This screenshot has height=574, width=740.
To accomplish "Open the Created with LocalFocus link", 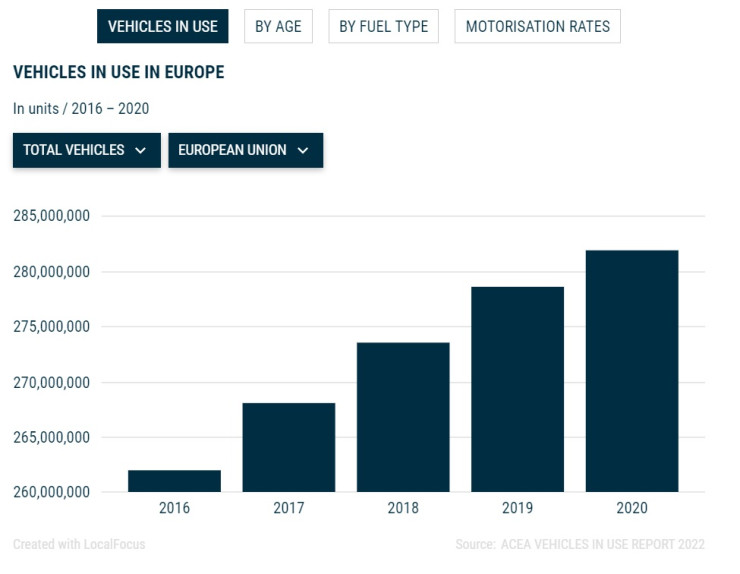I will (79, 545).
